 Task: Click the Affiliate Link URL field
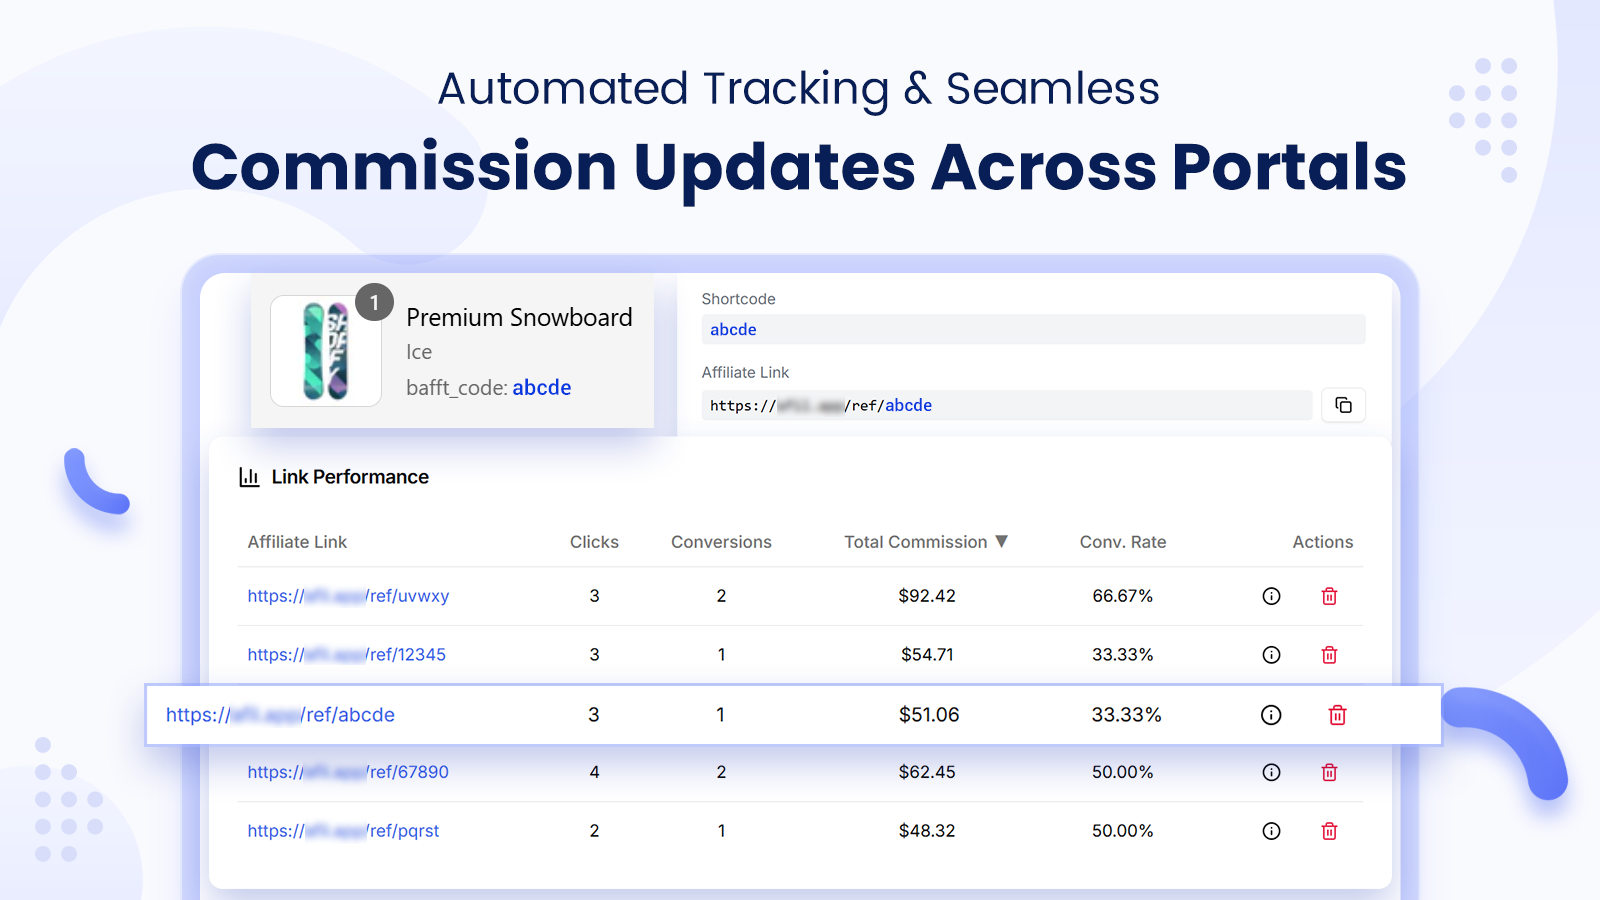[1007, 405]
